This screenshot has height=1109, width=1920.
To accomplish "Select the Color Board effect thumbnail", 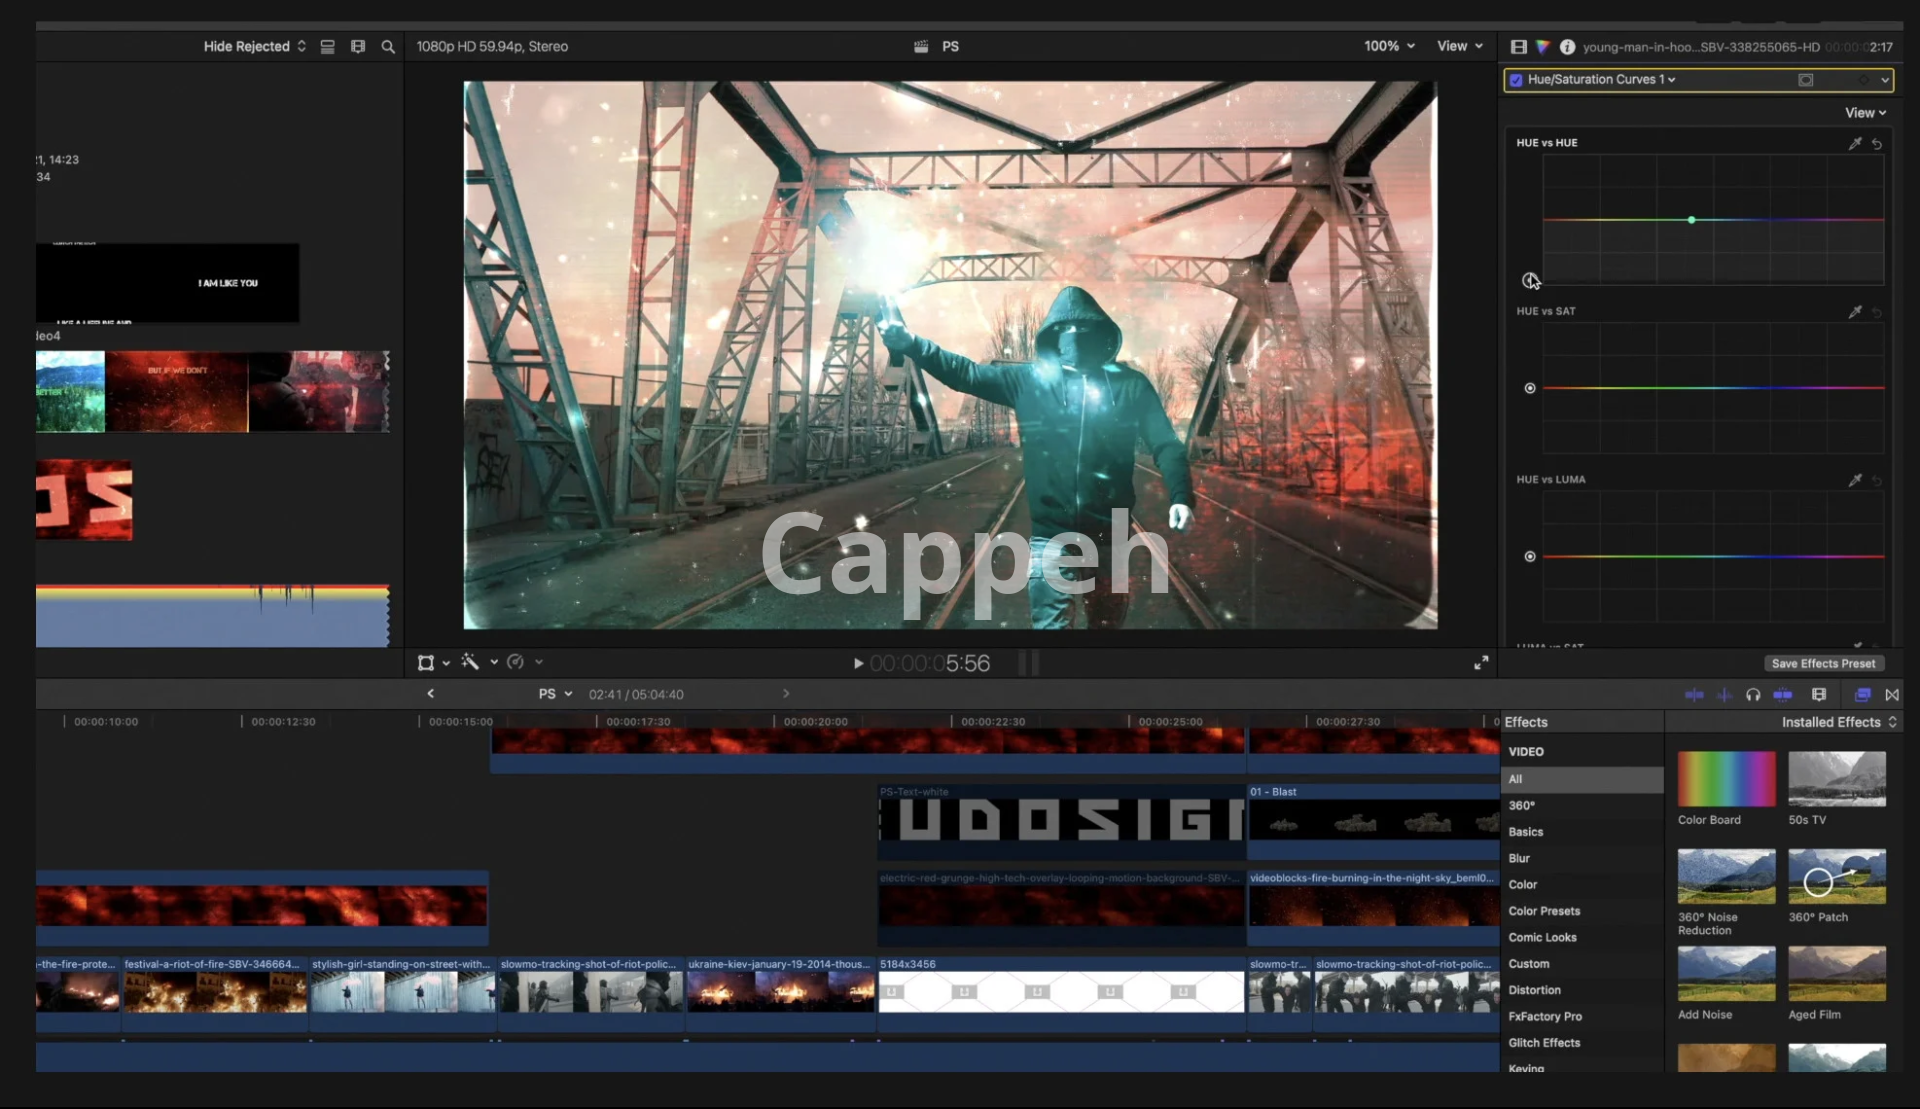I will (x=1726, y=779).
